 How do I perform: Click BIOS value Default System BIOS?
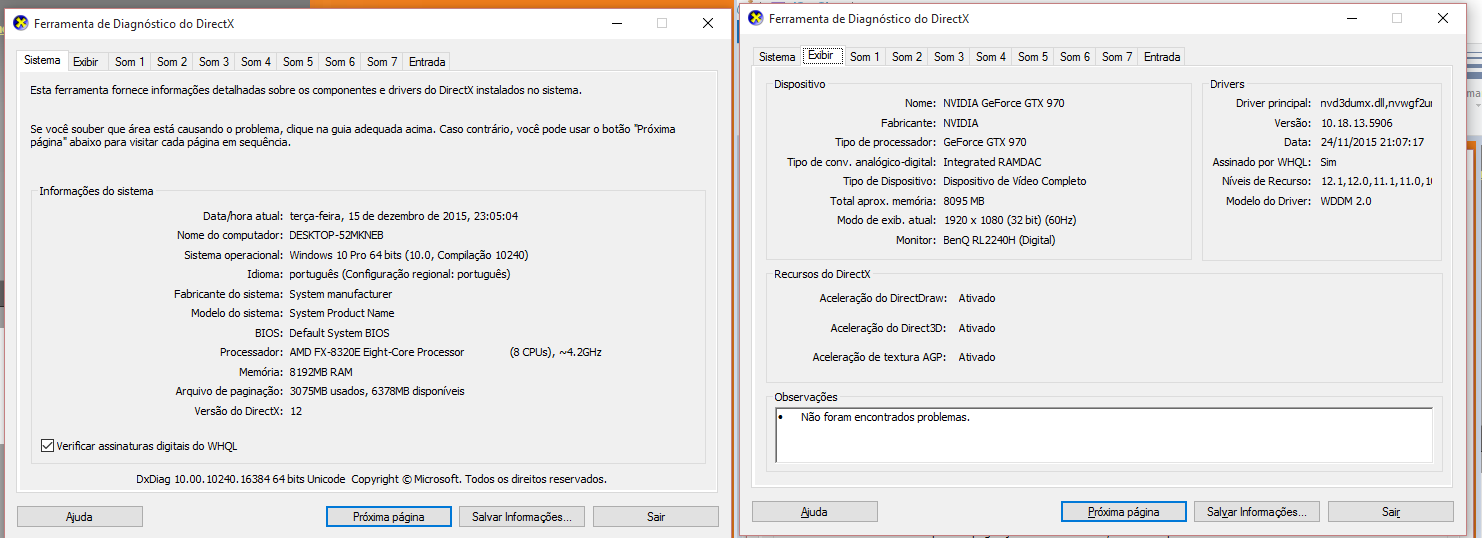point(339,333)
